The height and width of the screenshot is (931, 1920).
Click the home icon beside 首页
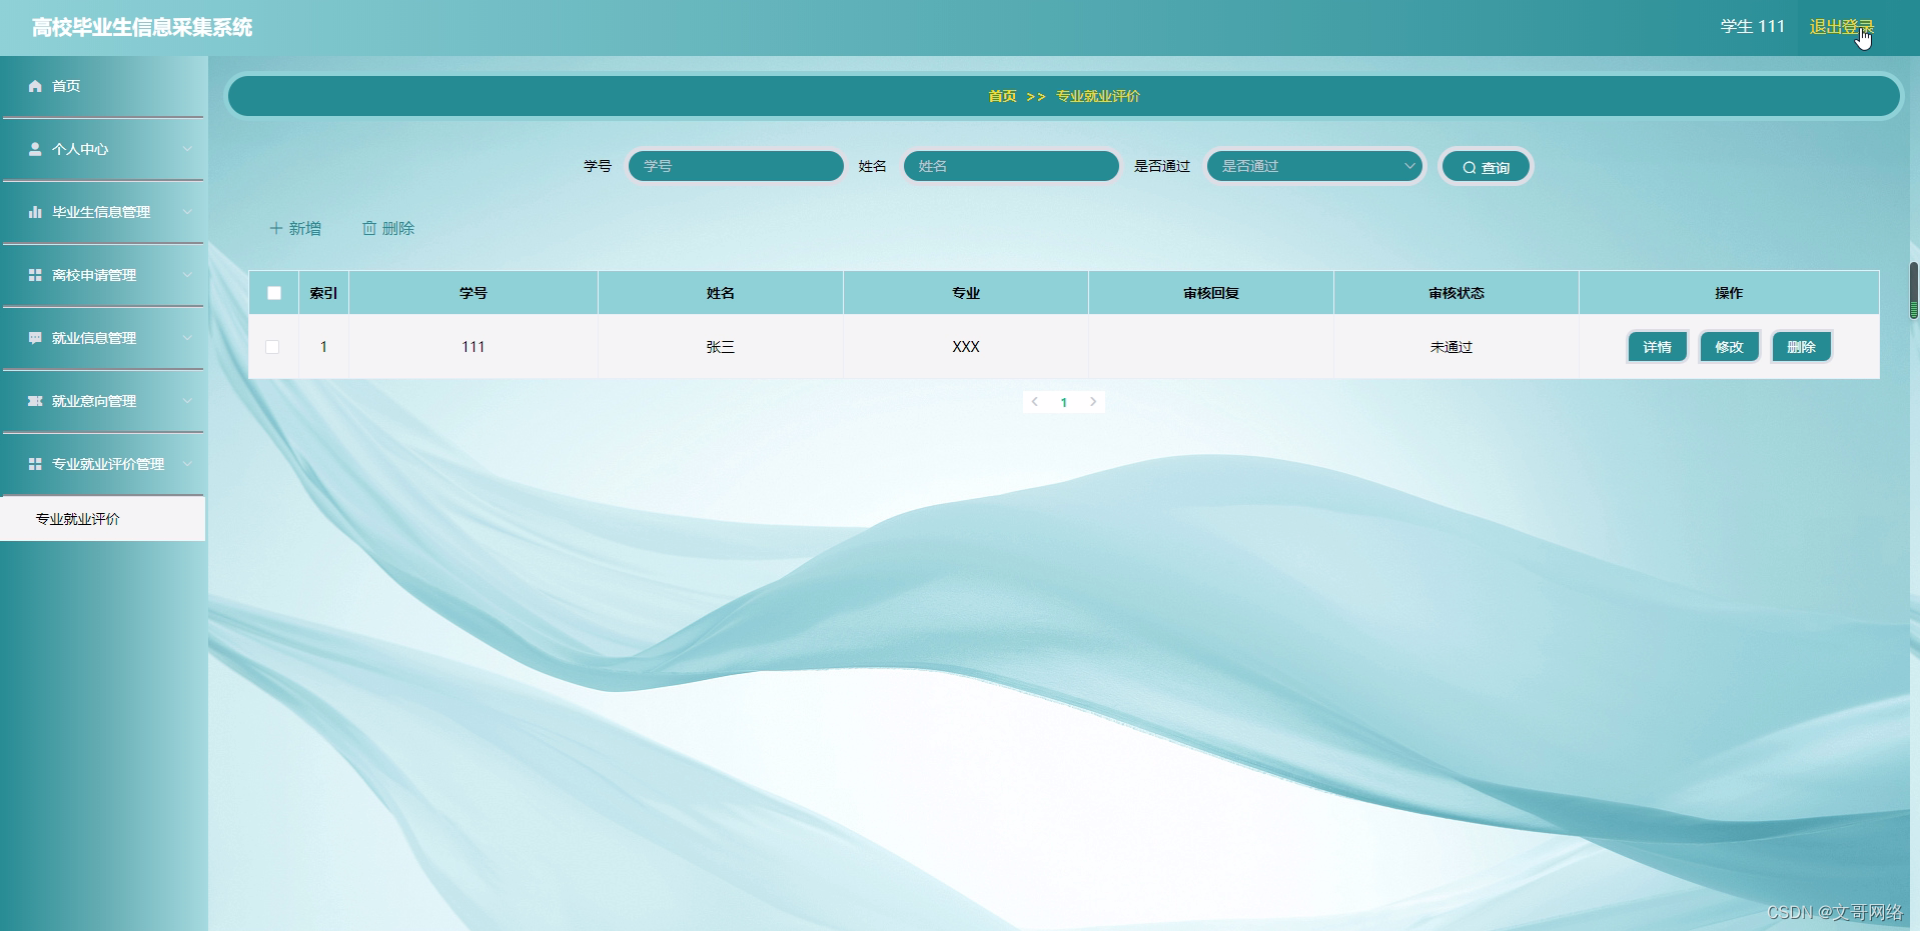point(33,86)
